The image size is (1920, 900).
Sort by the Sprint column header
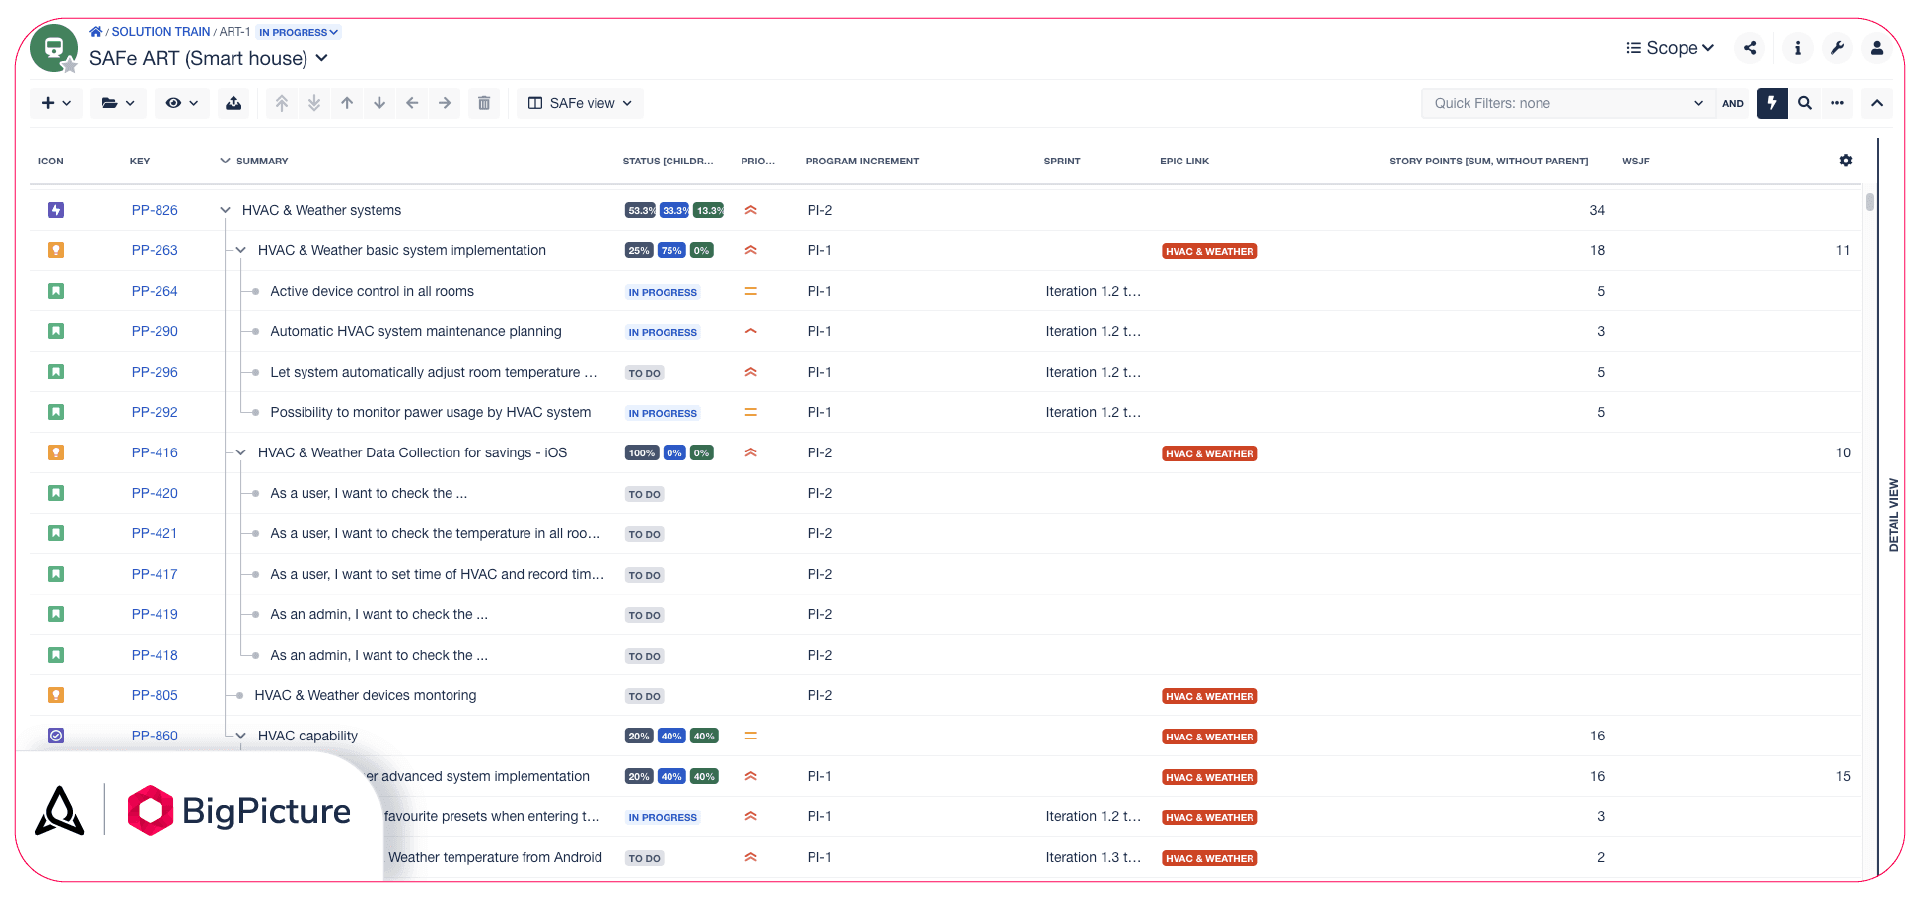1061,160
